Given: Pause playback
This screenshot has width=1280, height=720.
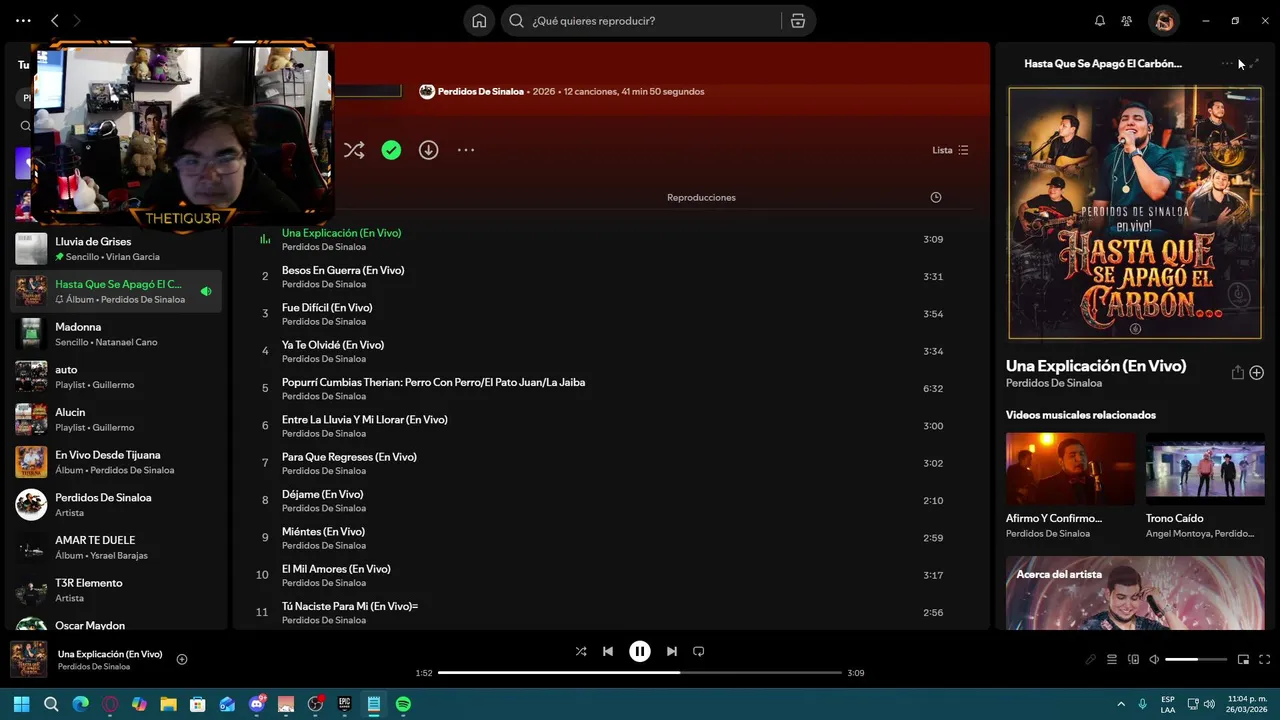Looking at the screenshot, I should tap(640, 651).
